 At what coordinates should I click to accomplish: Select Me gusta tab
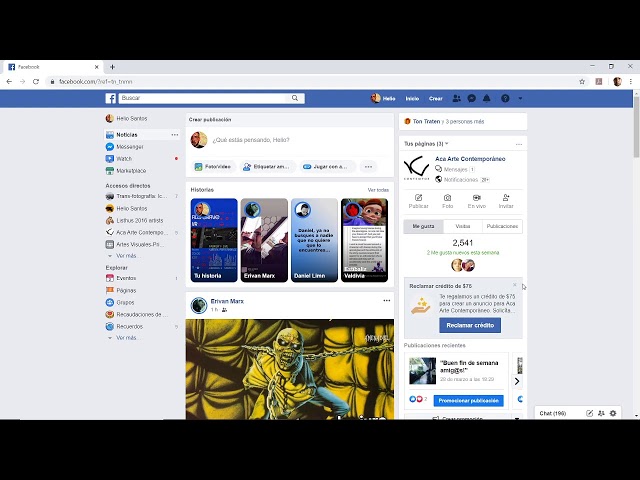(x=423, y=226)
